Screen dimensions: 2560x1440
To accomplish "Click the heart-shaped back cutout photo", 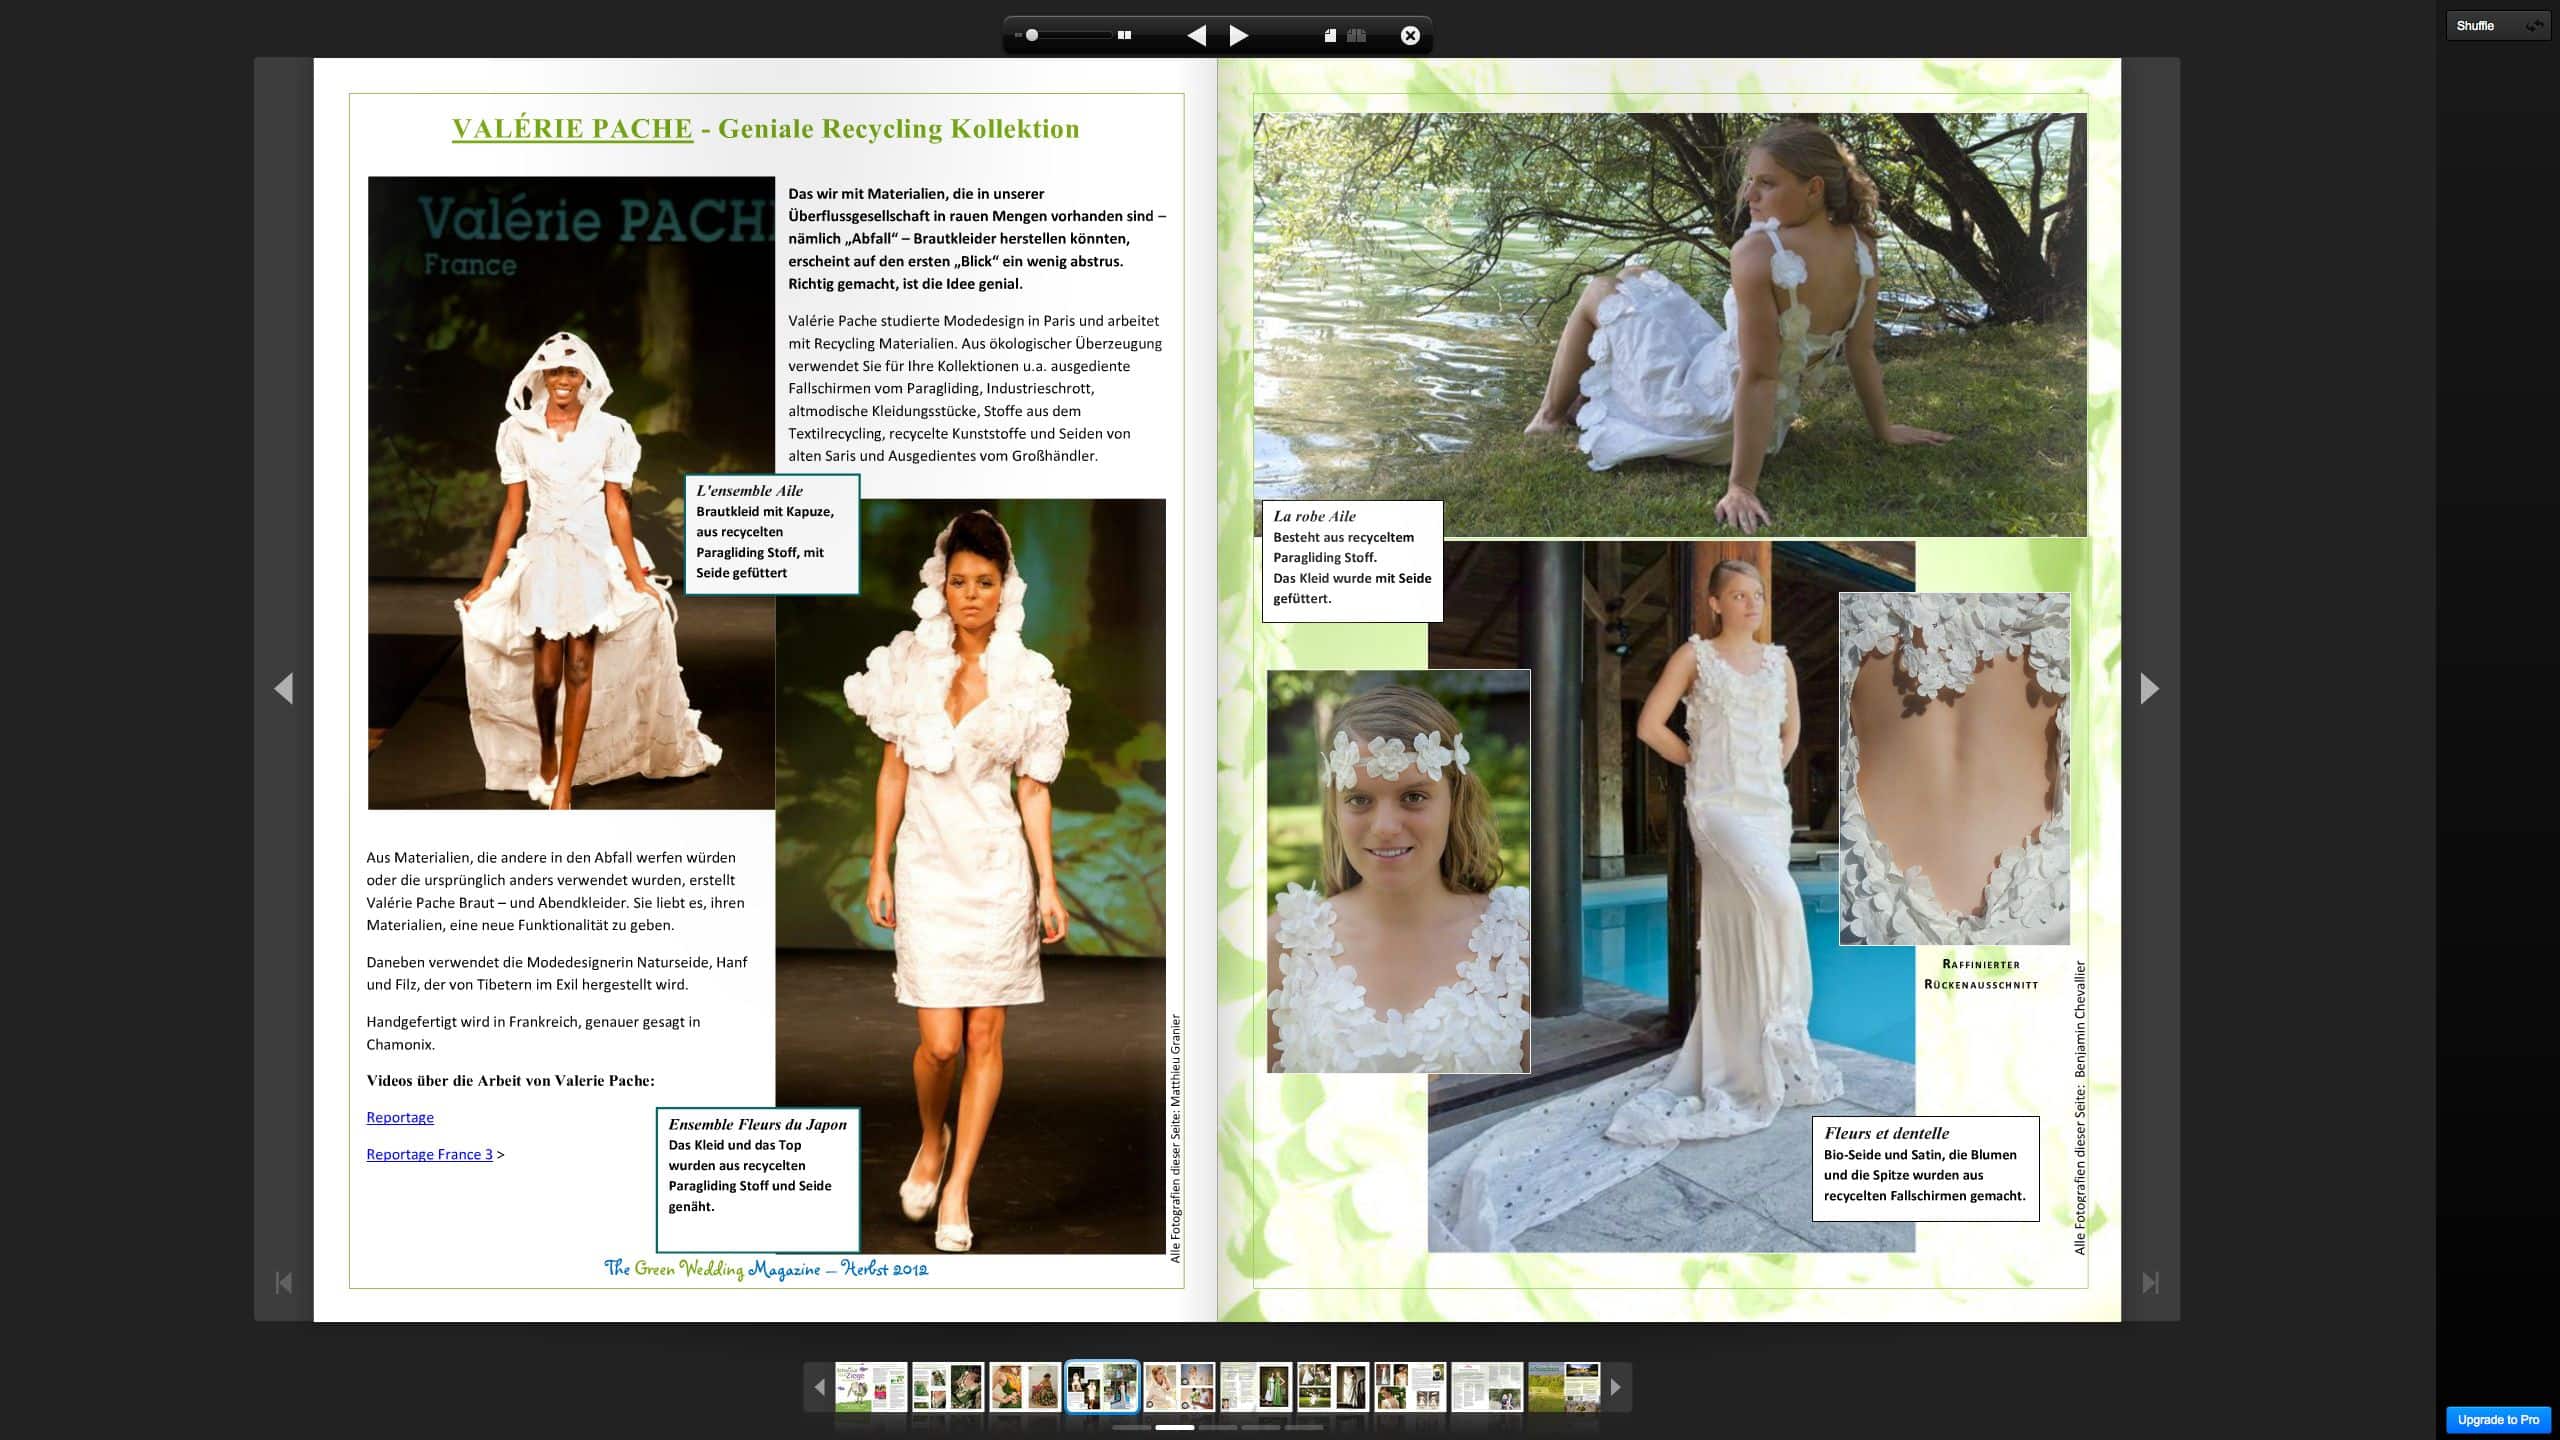I will click(1954, 768).
